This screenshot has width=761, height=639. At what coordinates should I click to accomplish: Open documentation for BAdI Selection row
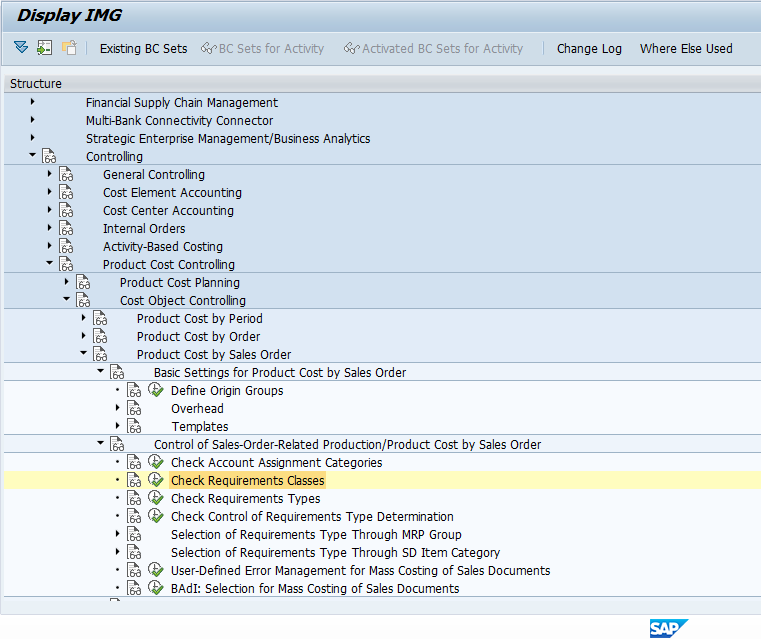pyautogui.click(x=134, y=588)
